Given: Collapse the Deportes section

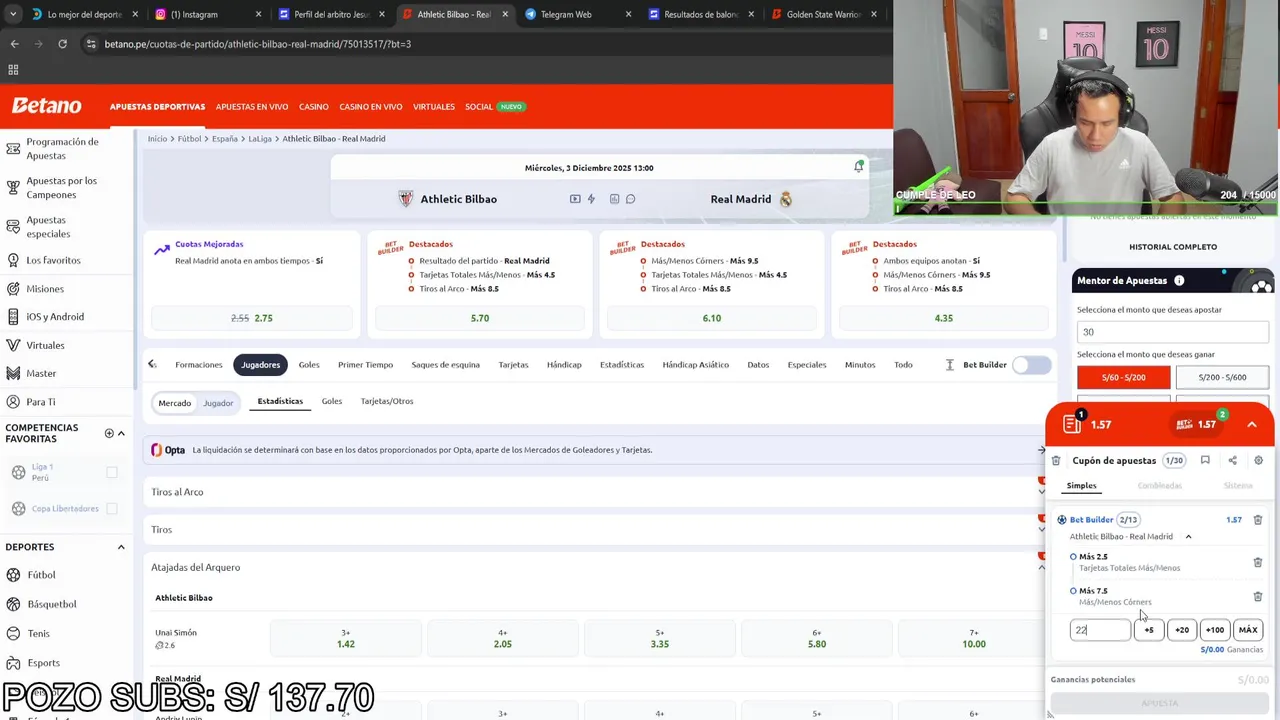Looking at the screenshot, I should [121, 547].
